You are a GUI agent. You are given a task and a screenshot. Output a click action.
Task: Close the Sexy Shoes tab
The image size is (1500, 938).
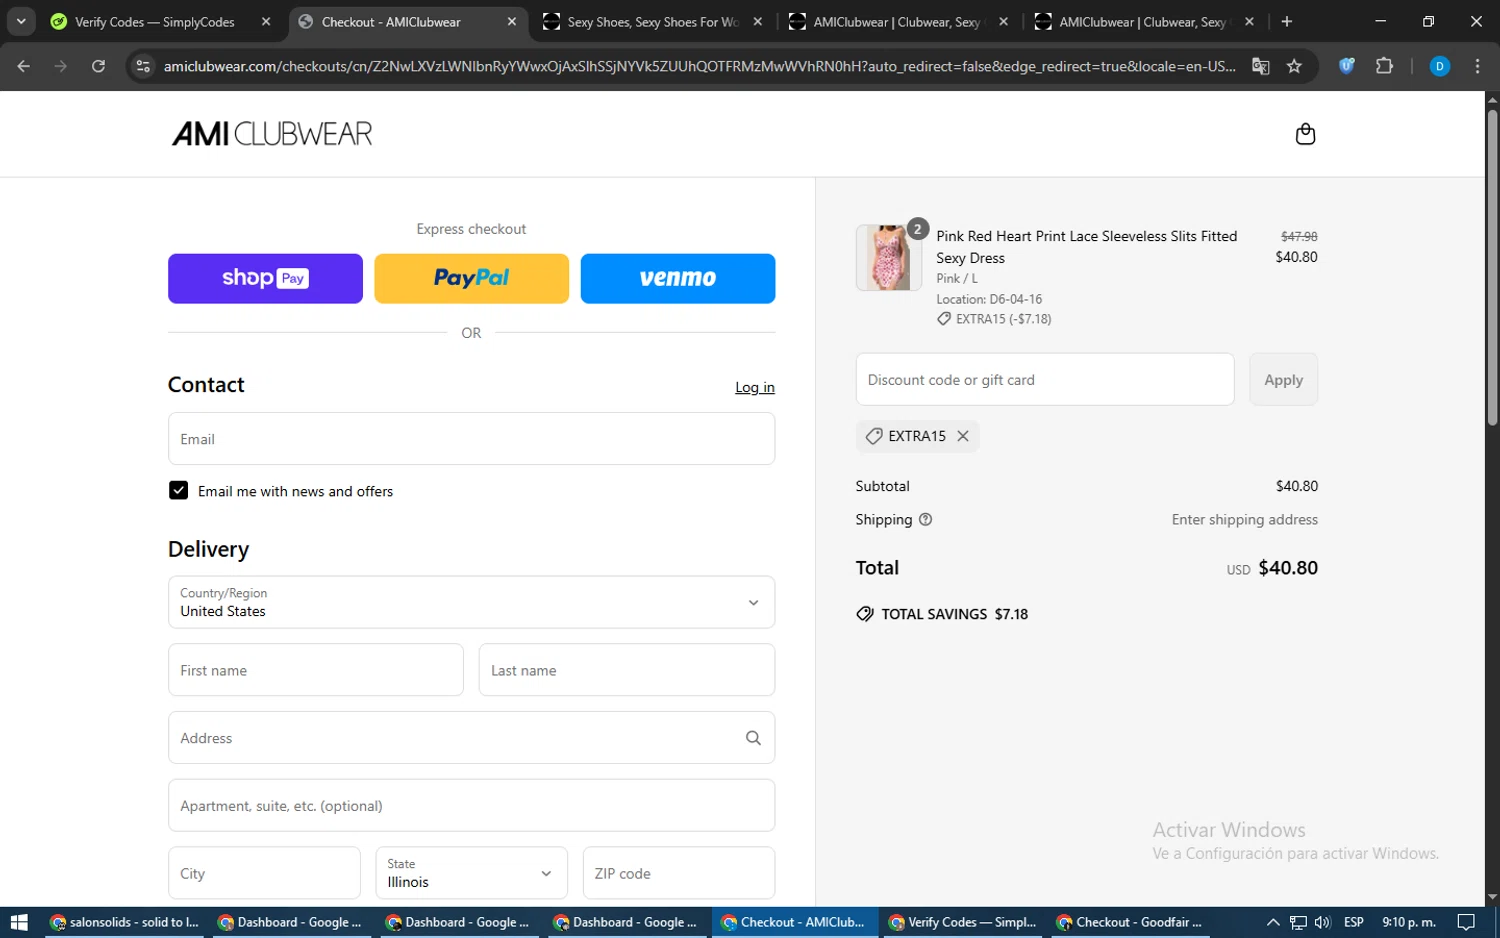tap(758, 21)
